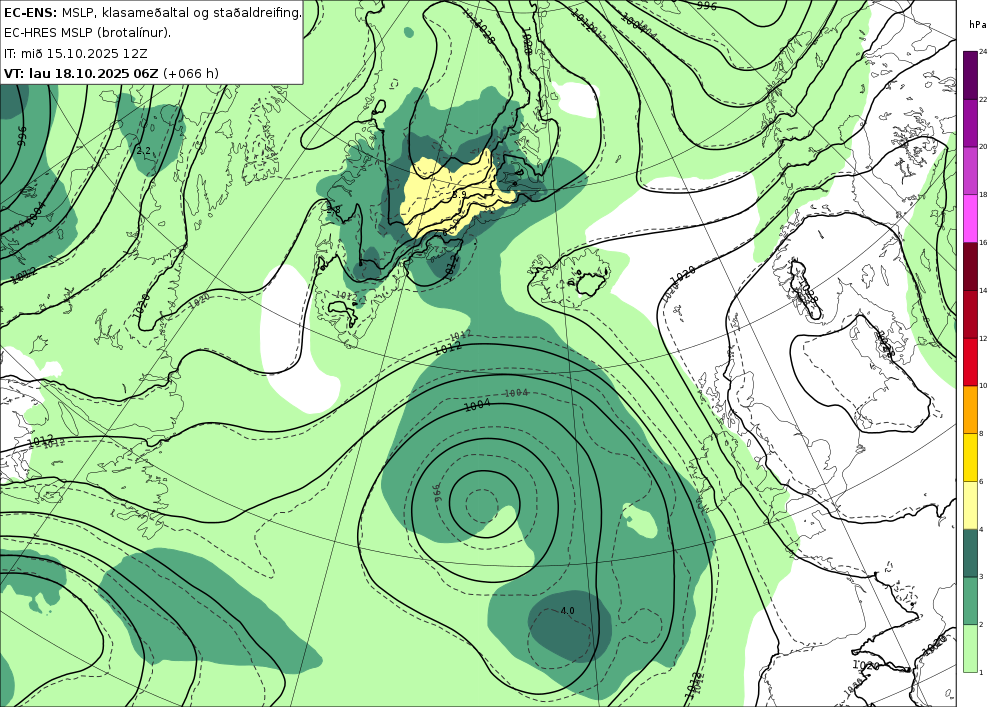The height and width of the screenshot is (707, 1000).
Task: Click the colorbar tick label '10'
Action: tap(983, 385)
